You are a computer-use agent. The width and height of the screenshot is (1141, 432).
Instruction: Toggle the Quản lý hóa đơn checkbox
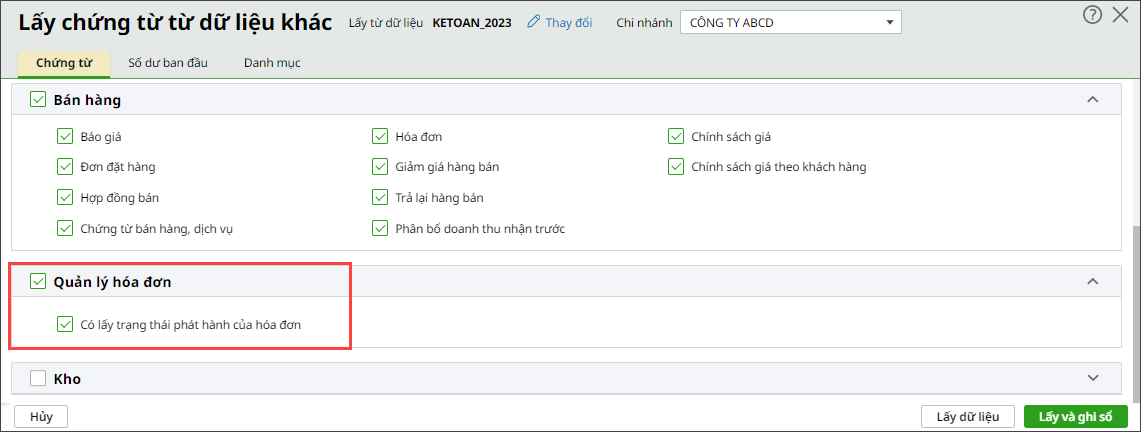[38, 281]
